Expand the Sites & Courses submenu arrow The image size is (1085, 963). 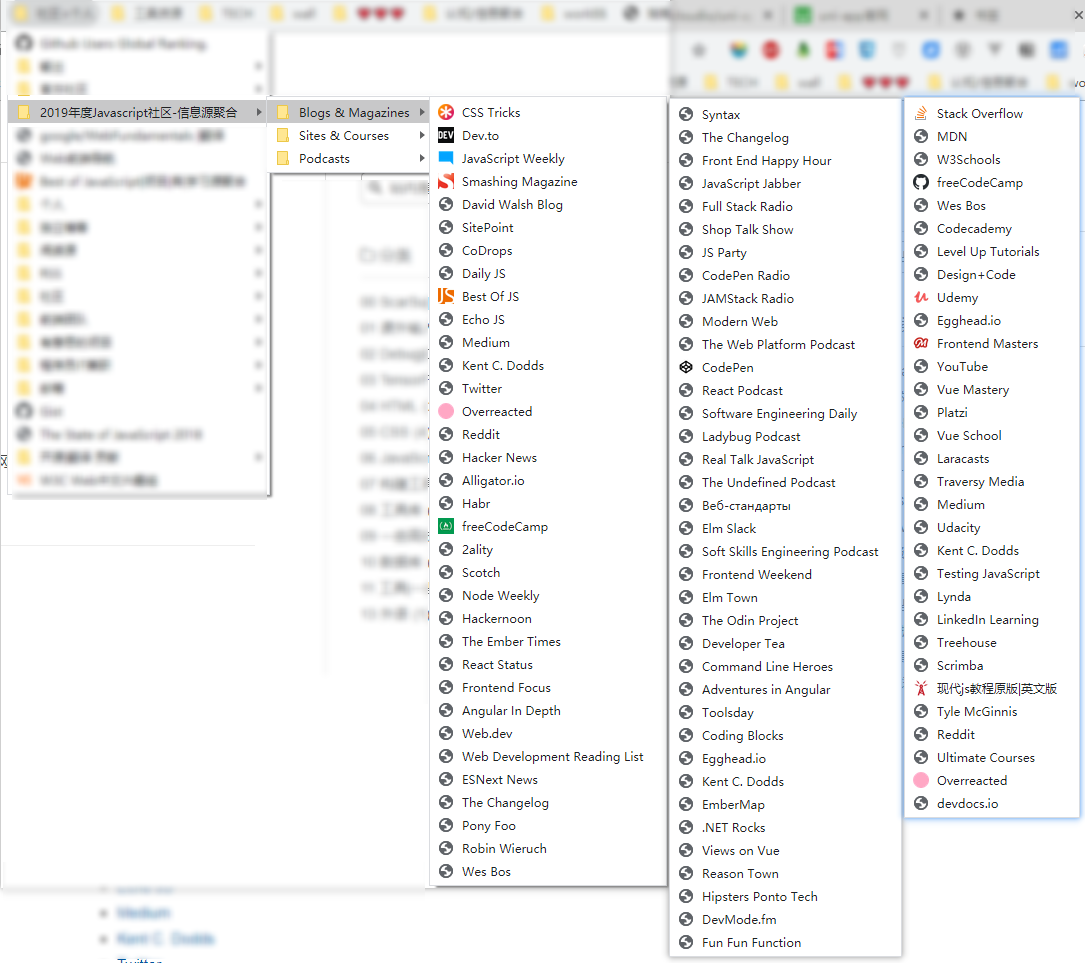tap(421, 136)
